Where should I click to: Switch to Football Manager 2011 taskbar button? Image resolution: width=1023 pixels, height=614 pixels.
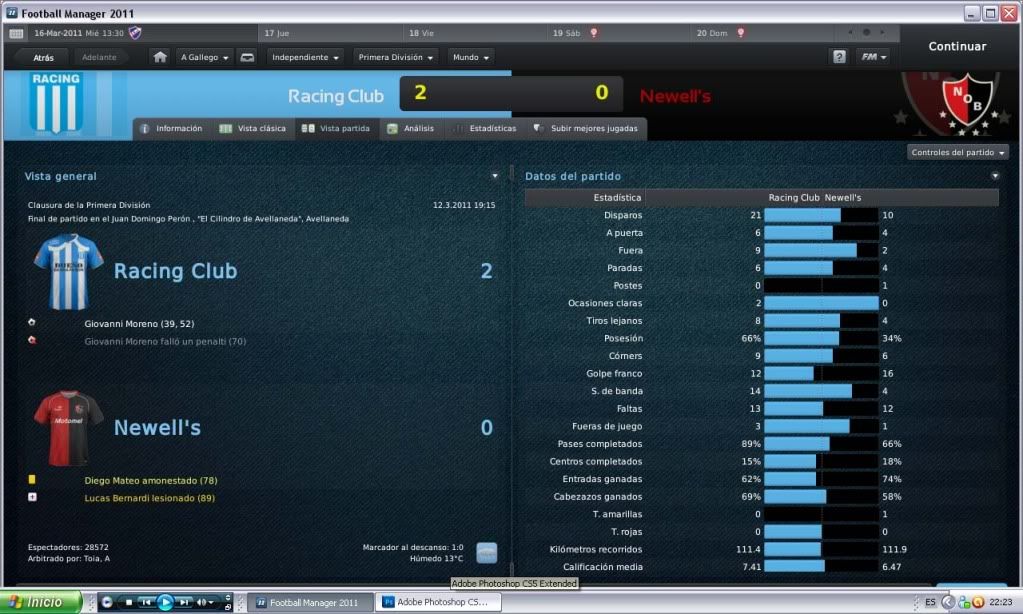click(x=312, y=602)
